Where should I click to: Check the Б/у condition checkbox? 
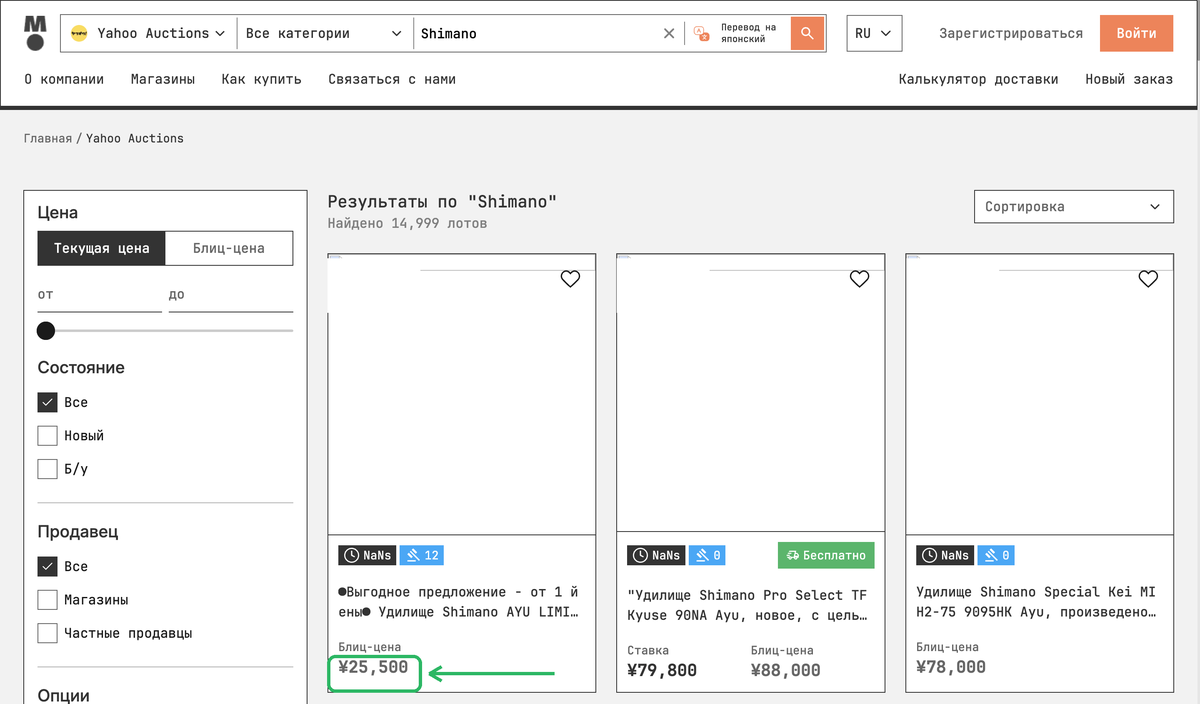[47, 469]
